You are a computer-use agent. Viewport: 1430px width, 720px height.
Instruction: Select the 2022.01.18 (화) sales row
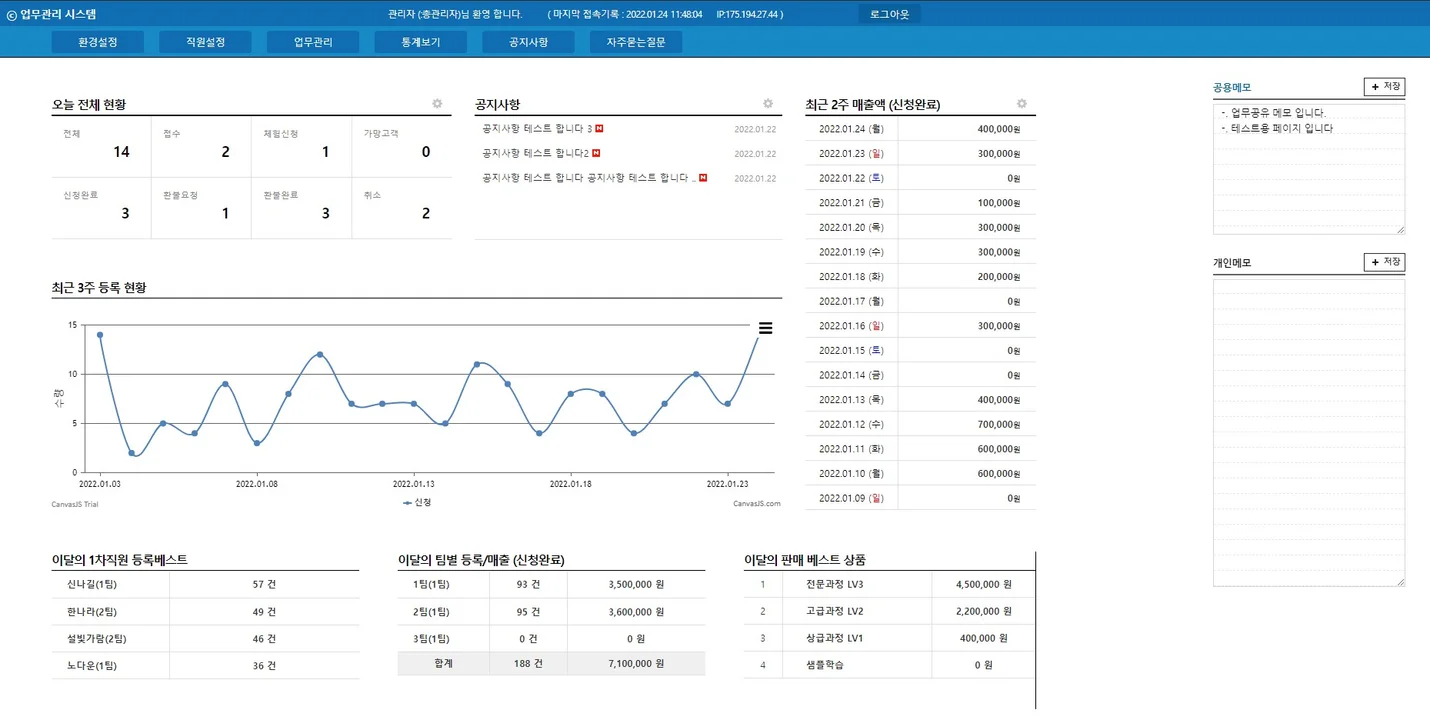click(920, 277)
